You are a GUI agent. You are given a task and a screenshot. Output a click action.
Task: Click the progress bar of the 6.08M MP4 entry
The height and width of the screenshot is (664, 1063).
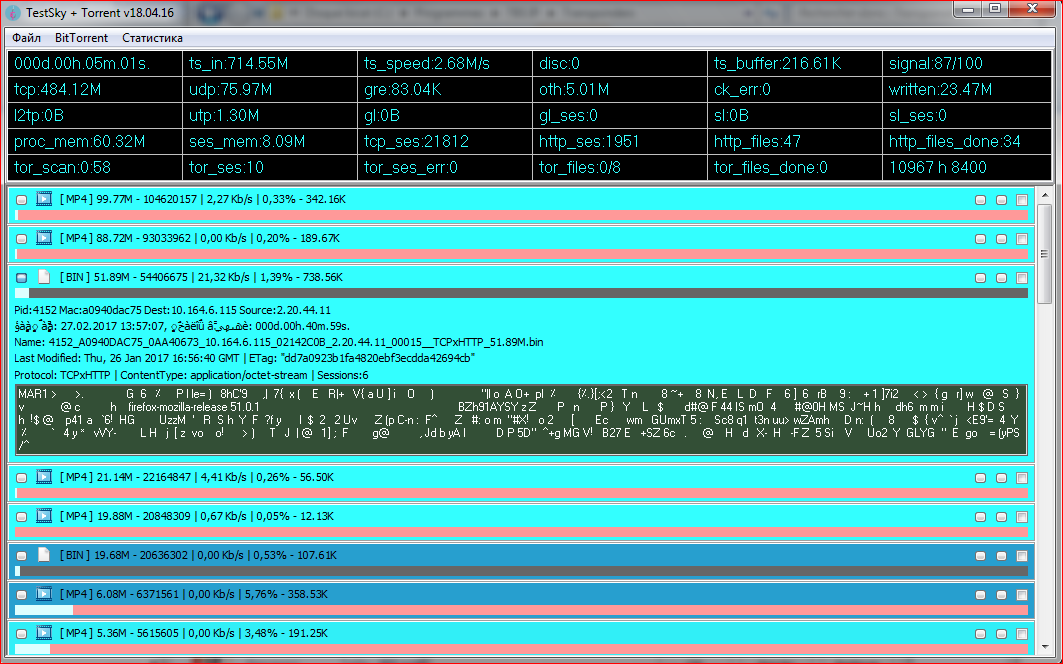point(520,609)
